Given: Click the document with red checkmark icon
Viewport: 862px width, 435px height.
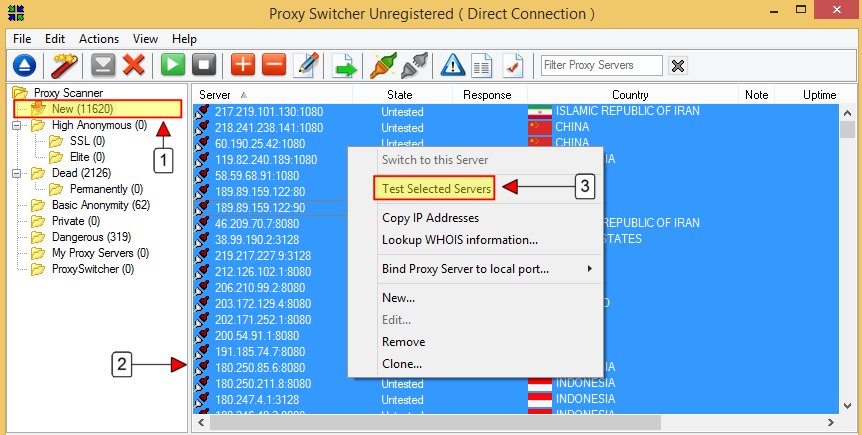Looking at the screenshot, I should [x=513, y=65].
